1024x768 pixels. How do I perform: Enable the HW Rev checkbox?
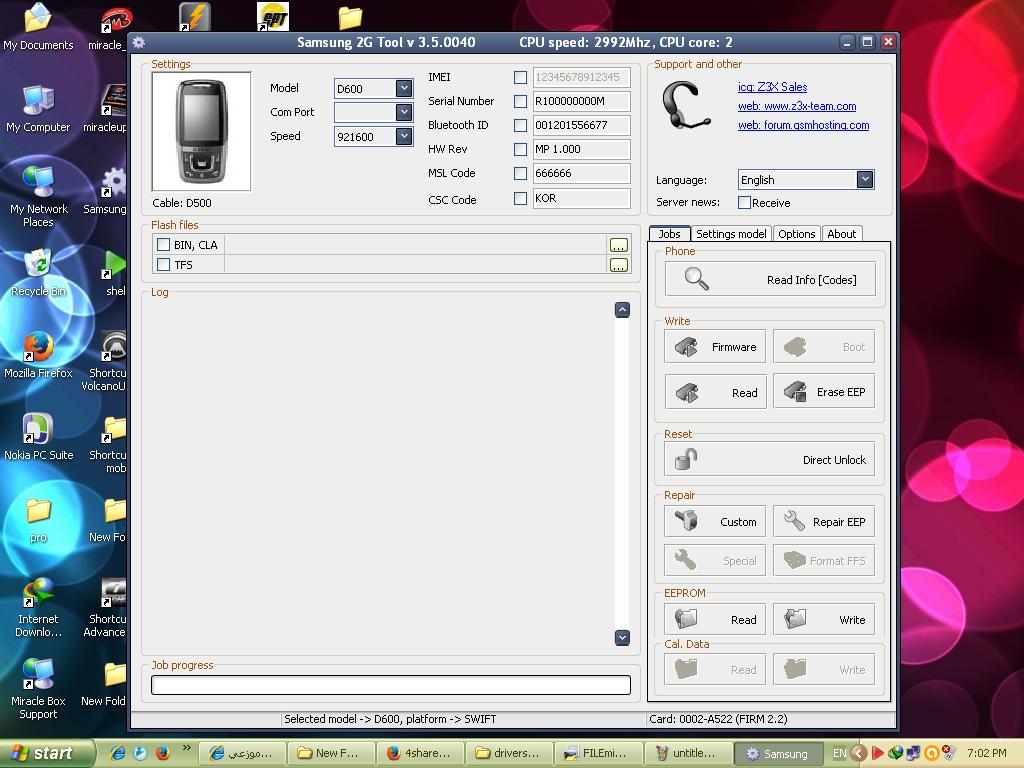pyautogui.click(x=520, y=150)
